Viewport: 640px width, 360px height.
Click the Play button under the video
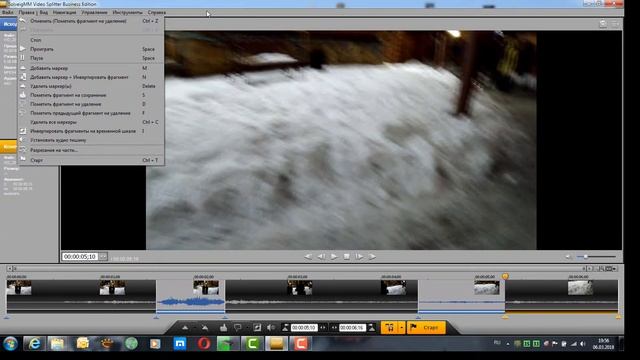point(334,257)
